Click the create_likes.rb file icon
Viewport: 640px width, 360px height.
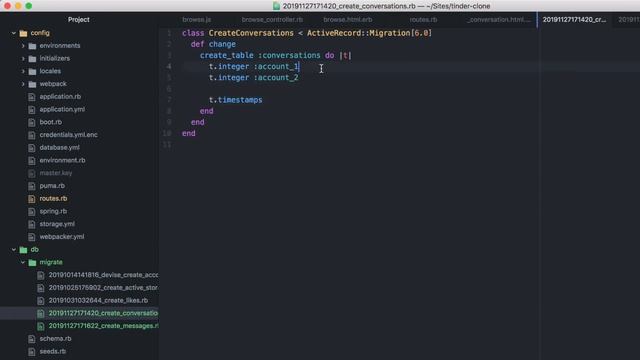(41, 300)
